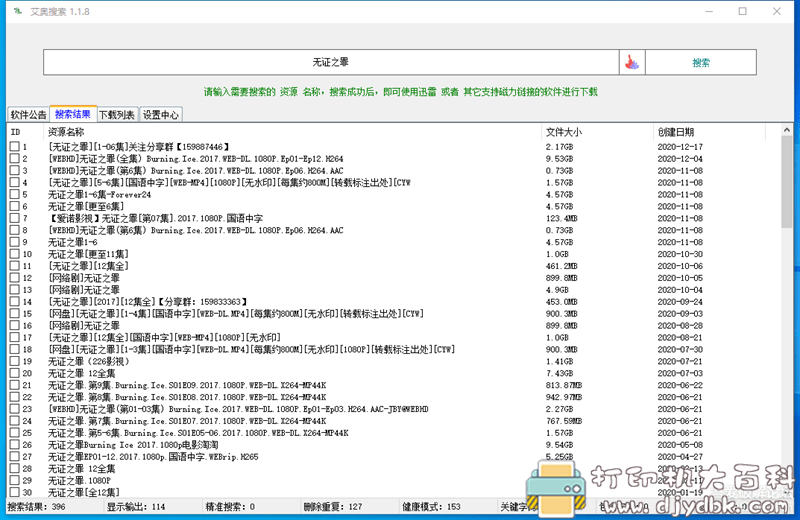This screenshot has height=520, width=800.
Task: Click result [无证之罪][12集全] in row 11
Action: [x=88, y=266]
